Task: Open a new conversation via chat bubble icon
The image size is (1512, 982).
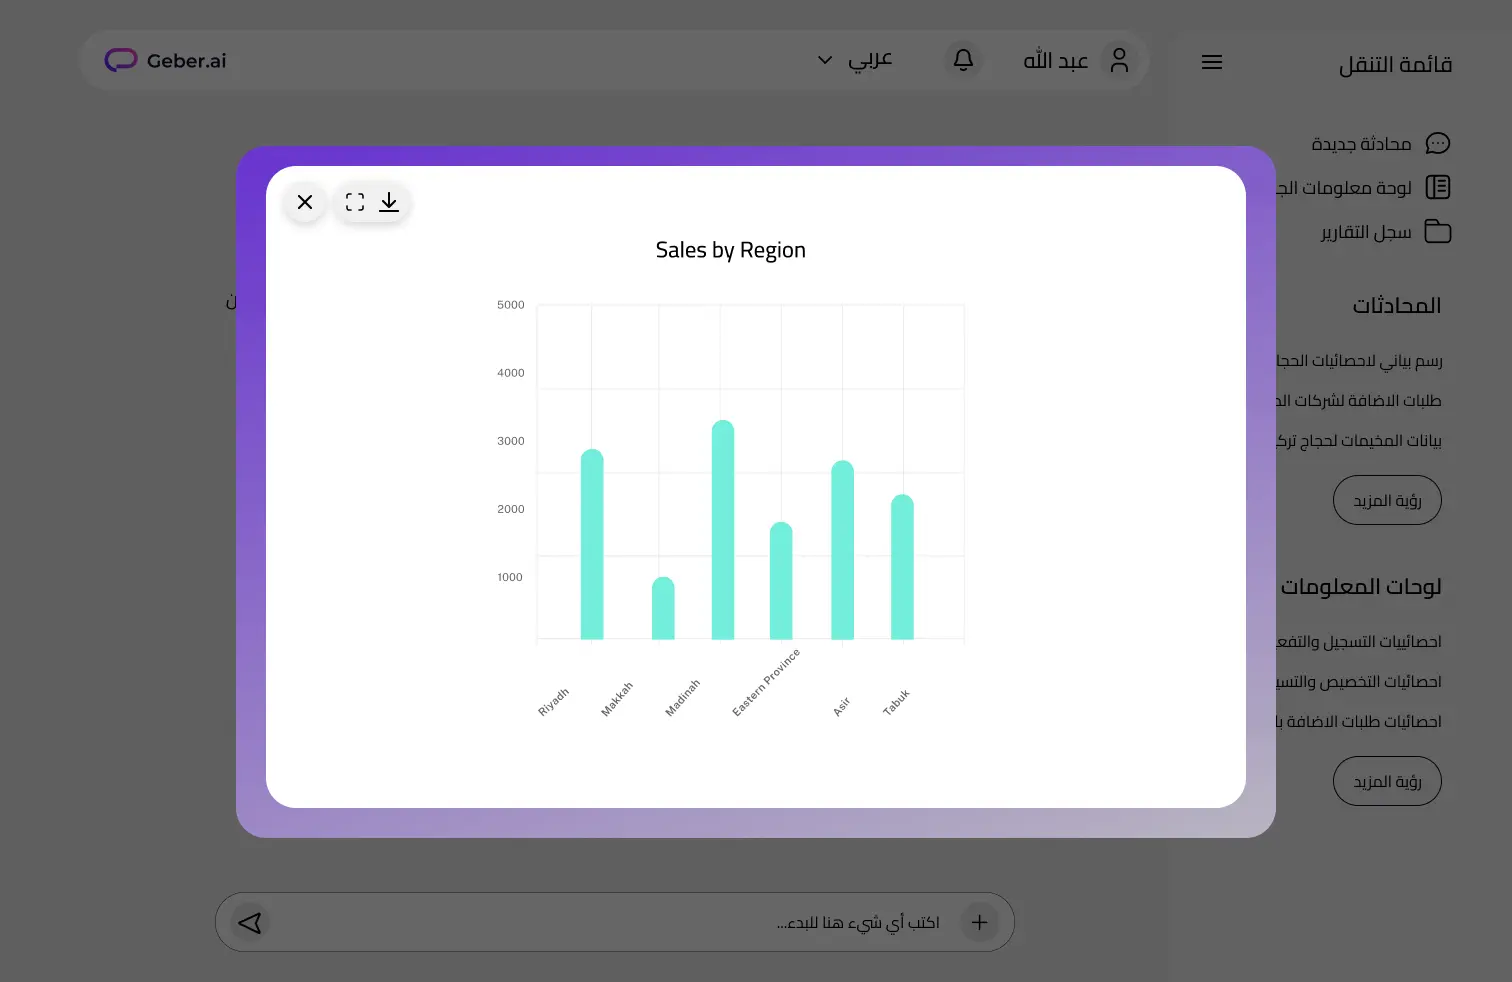Action: point(1438,143)
